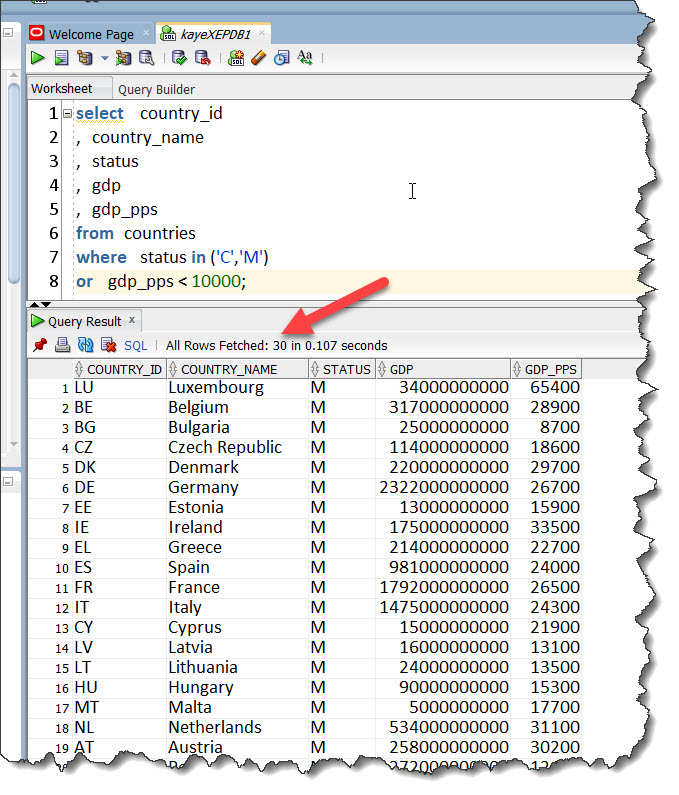Sort by the STATUS column header

[x=342, y=369]
